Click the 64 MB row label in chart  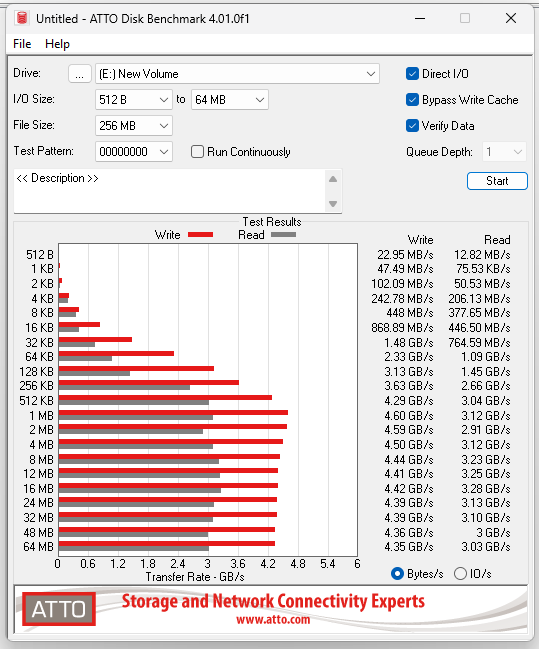click(38, 547)
